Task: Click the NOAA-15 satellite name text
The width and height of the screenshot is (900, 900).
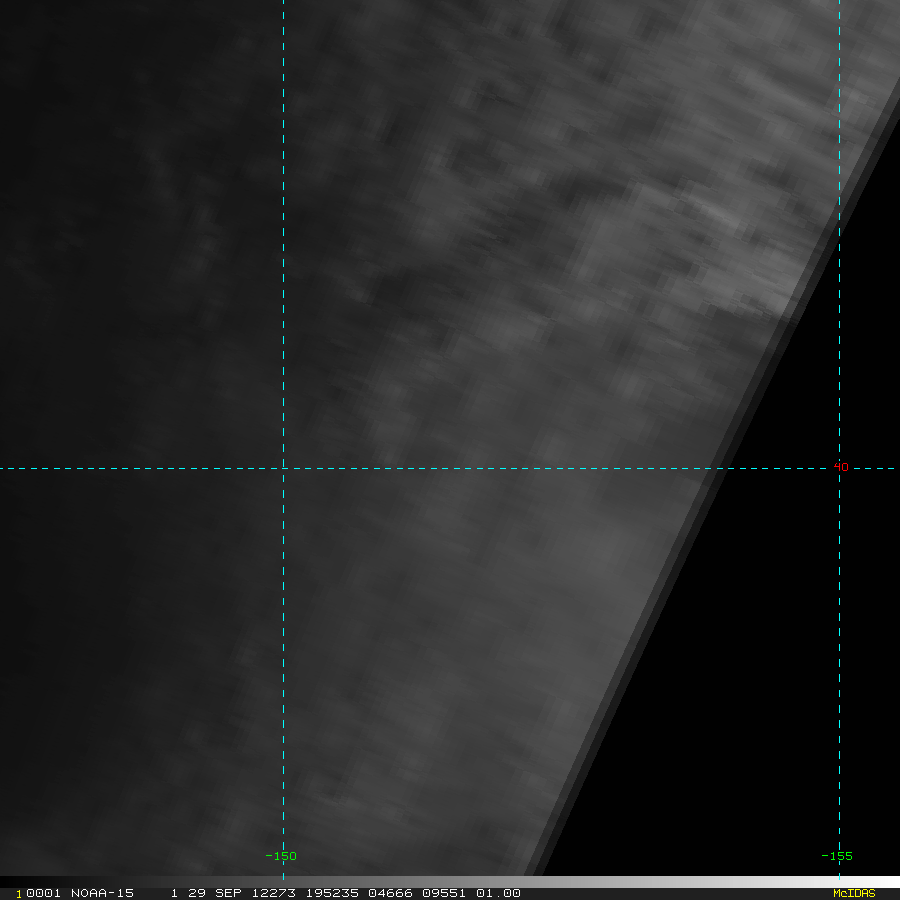Action: [102, 893]
